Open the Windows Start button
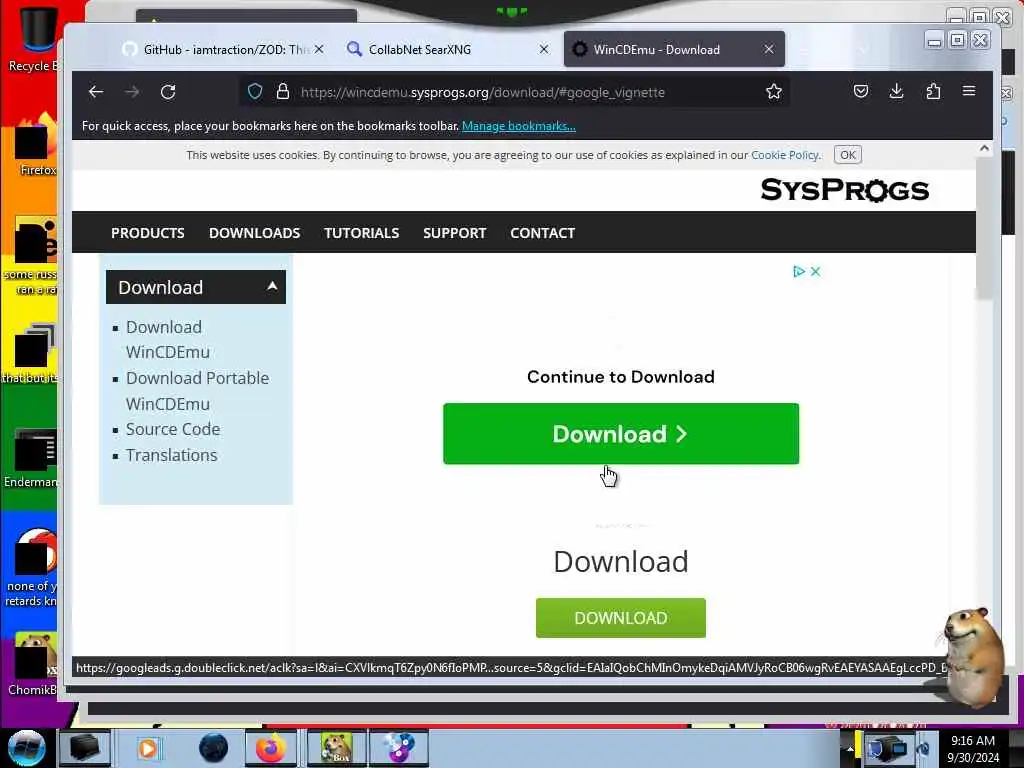 click(x=26, y=748)
